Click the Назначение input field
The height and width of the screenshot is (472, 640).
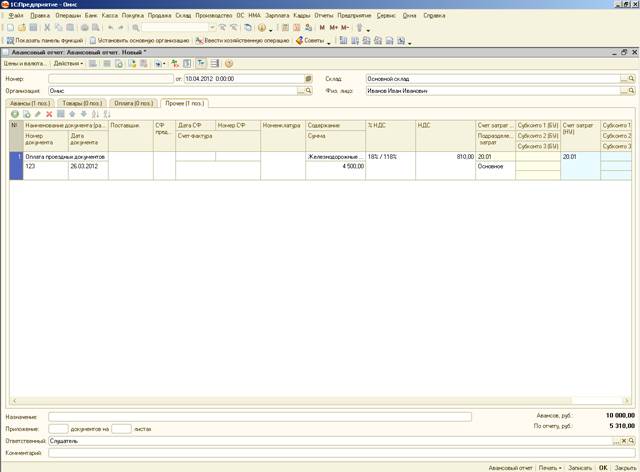tap(260, 416)
